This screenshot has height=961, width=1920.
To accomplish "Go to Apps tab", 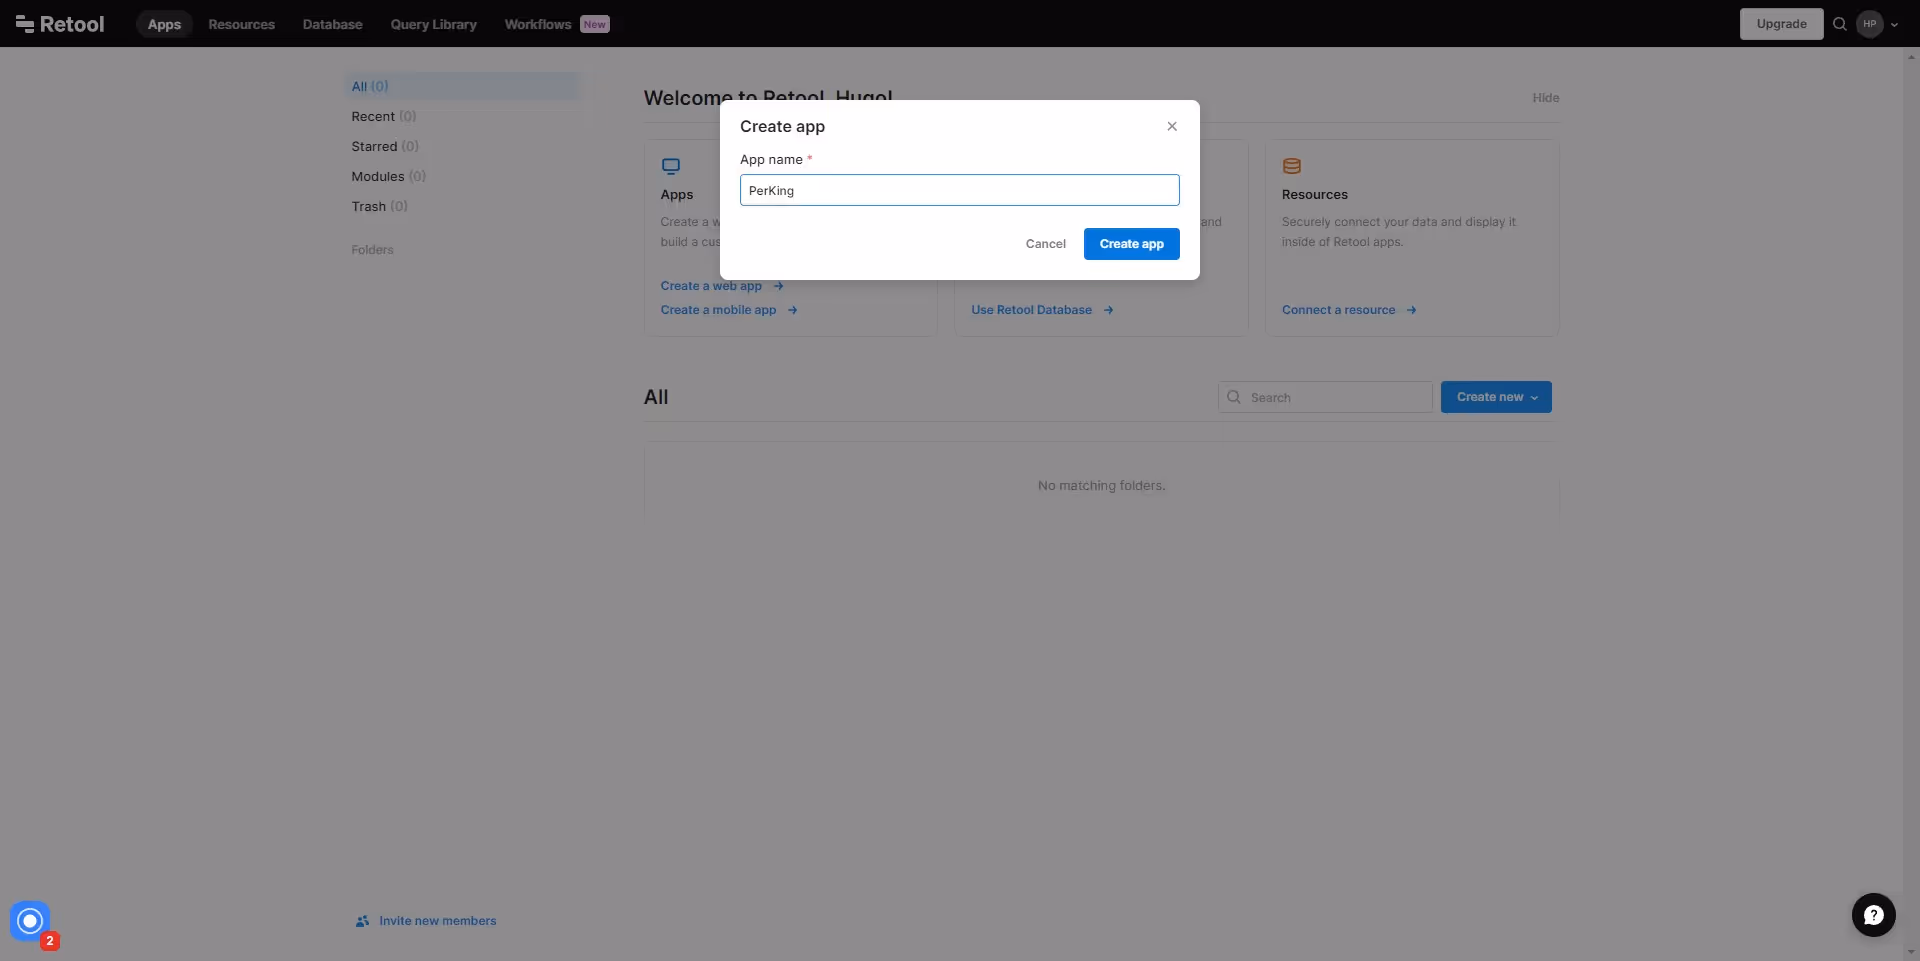I will [x=164, y=24].
